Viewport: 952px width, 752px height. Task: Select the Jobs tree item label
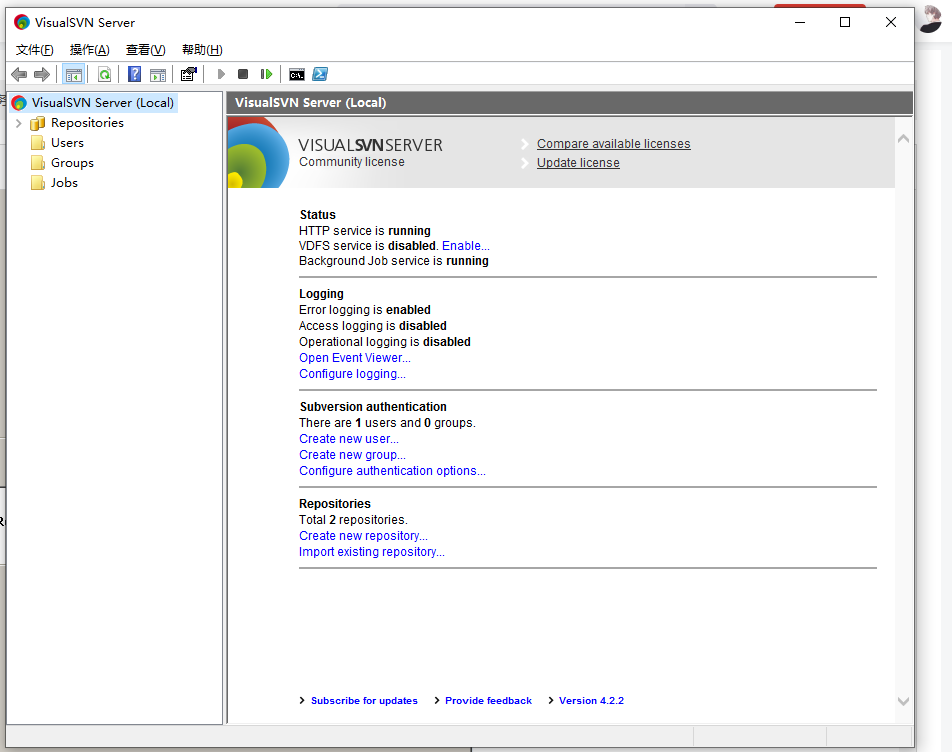tap(64, 183)
